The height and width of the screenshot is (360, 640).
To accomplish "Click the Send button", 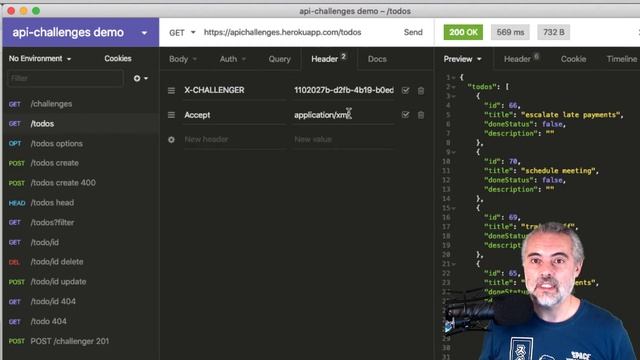I will click(x=413, y=32).
